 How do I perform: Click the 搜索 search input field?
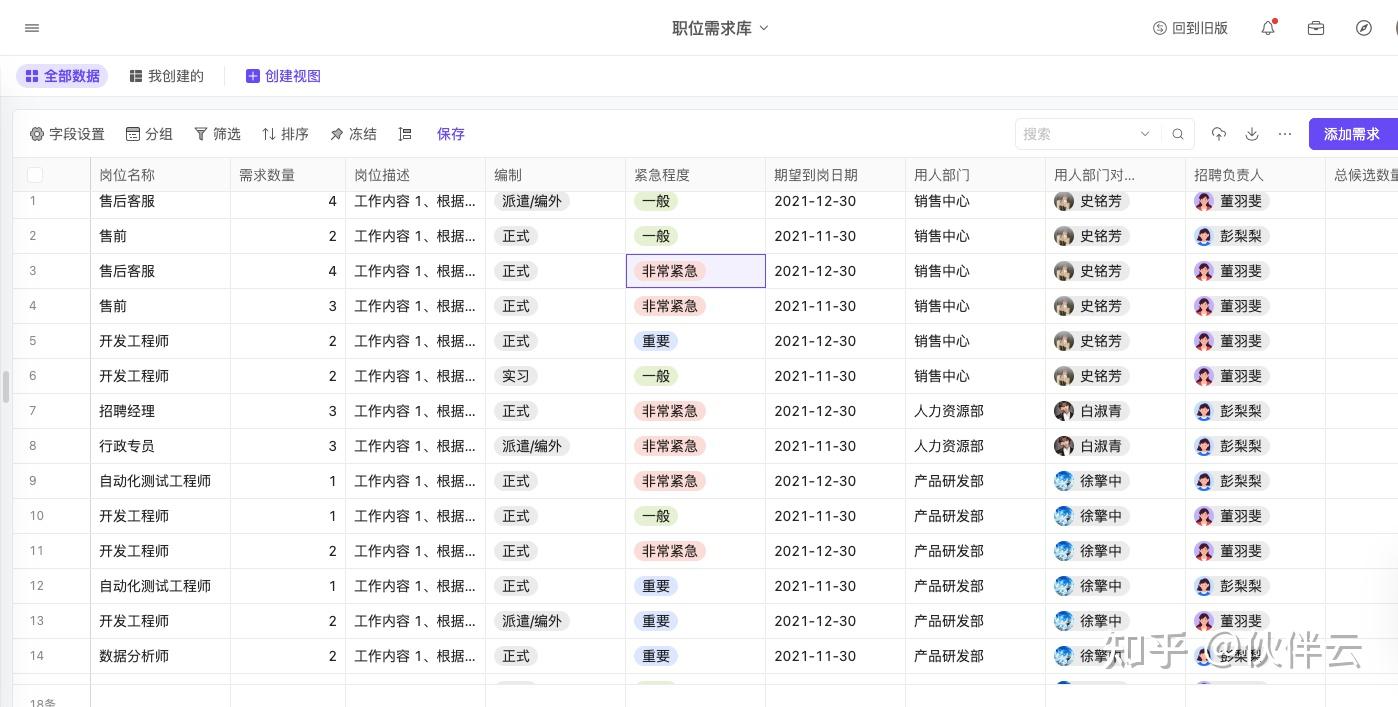1078,134
